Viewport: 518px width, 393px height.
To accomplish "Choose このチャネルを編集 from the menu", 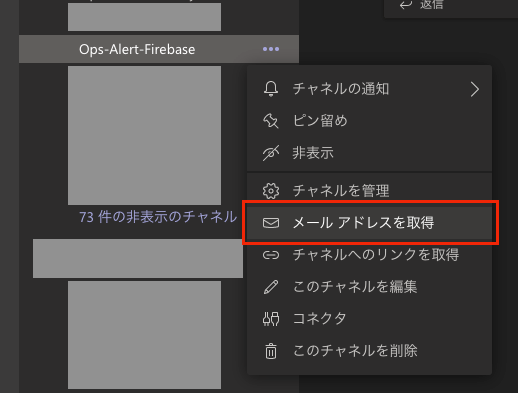I will (369, 287).
